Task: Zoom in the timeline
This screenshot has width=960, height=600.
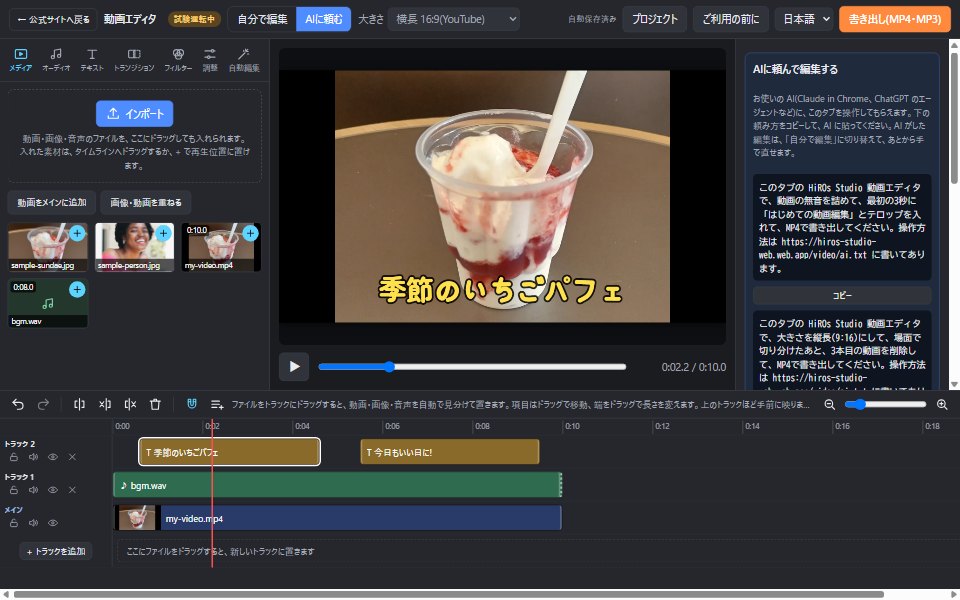Action: tap(942, 404)
